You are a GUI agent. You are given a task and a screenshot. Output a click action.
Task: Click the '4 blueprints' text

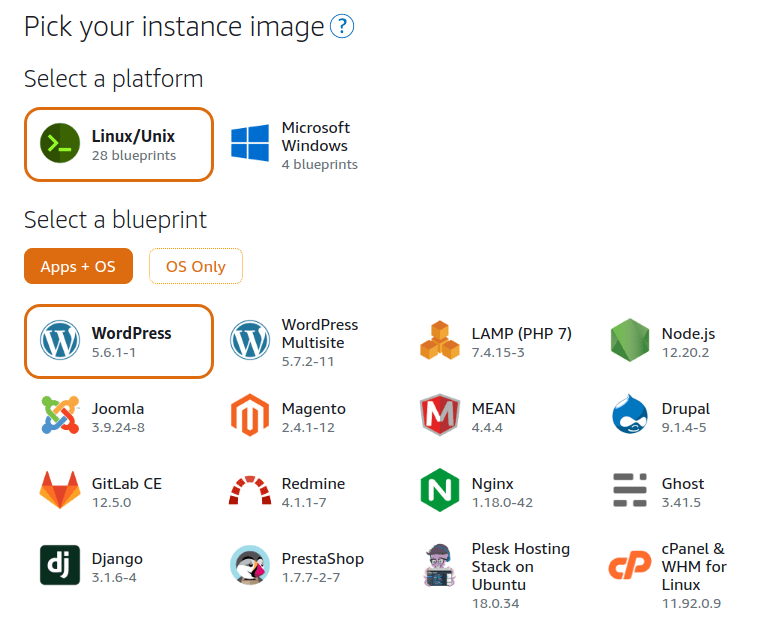(320, 164)
